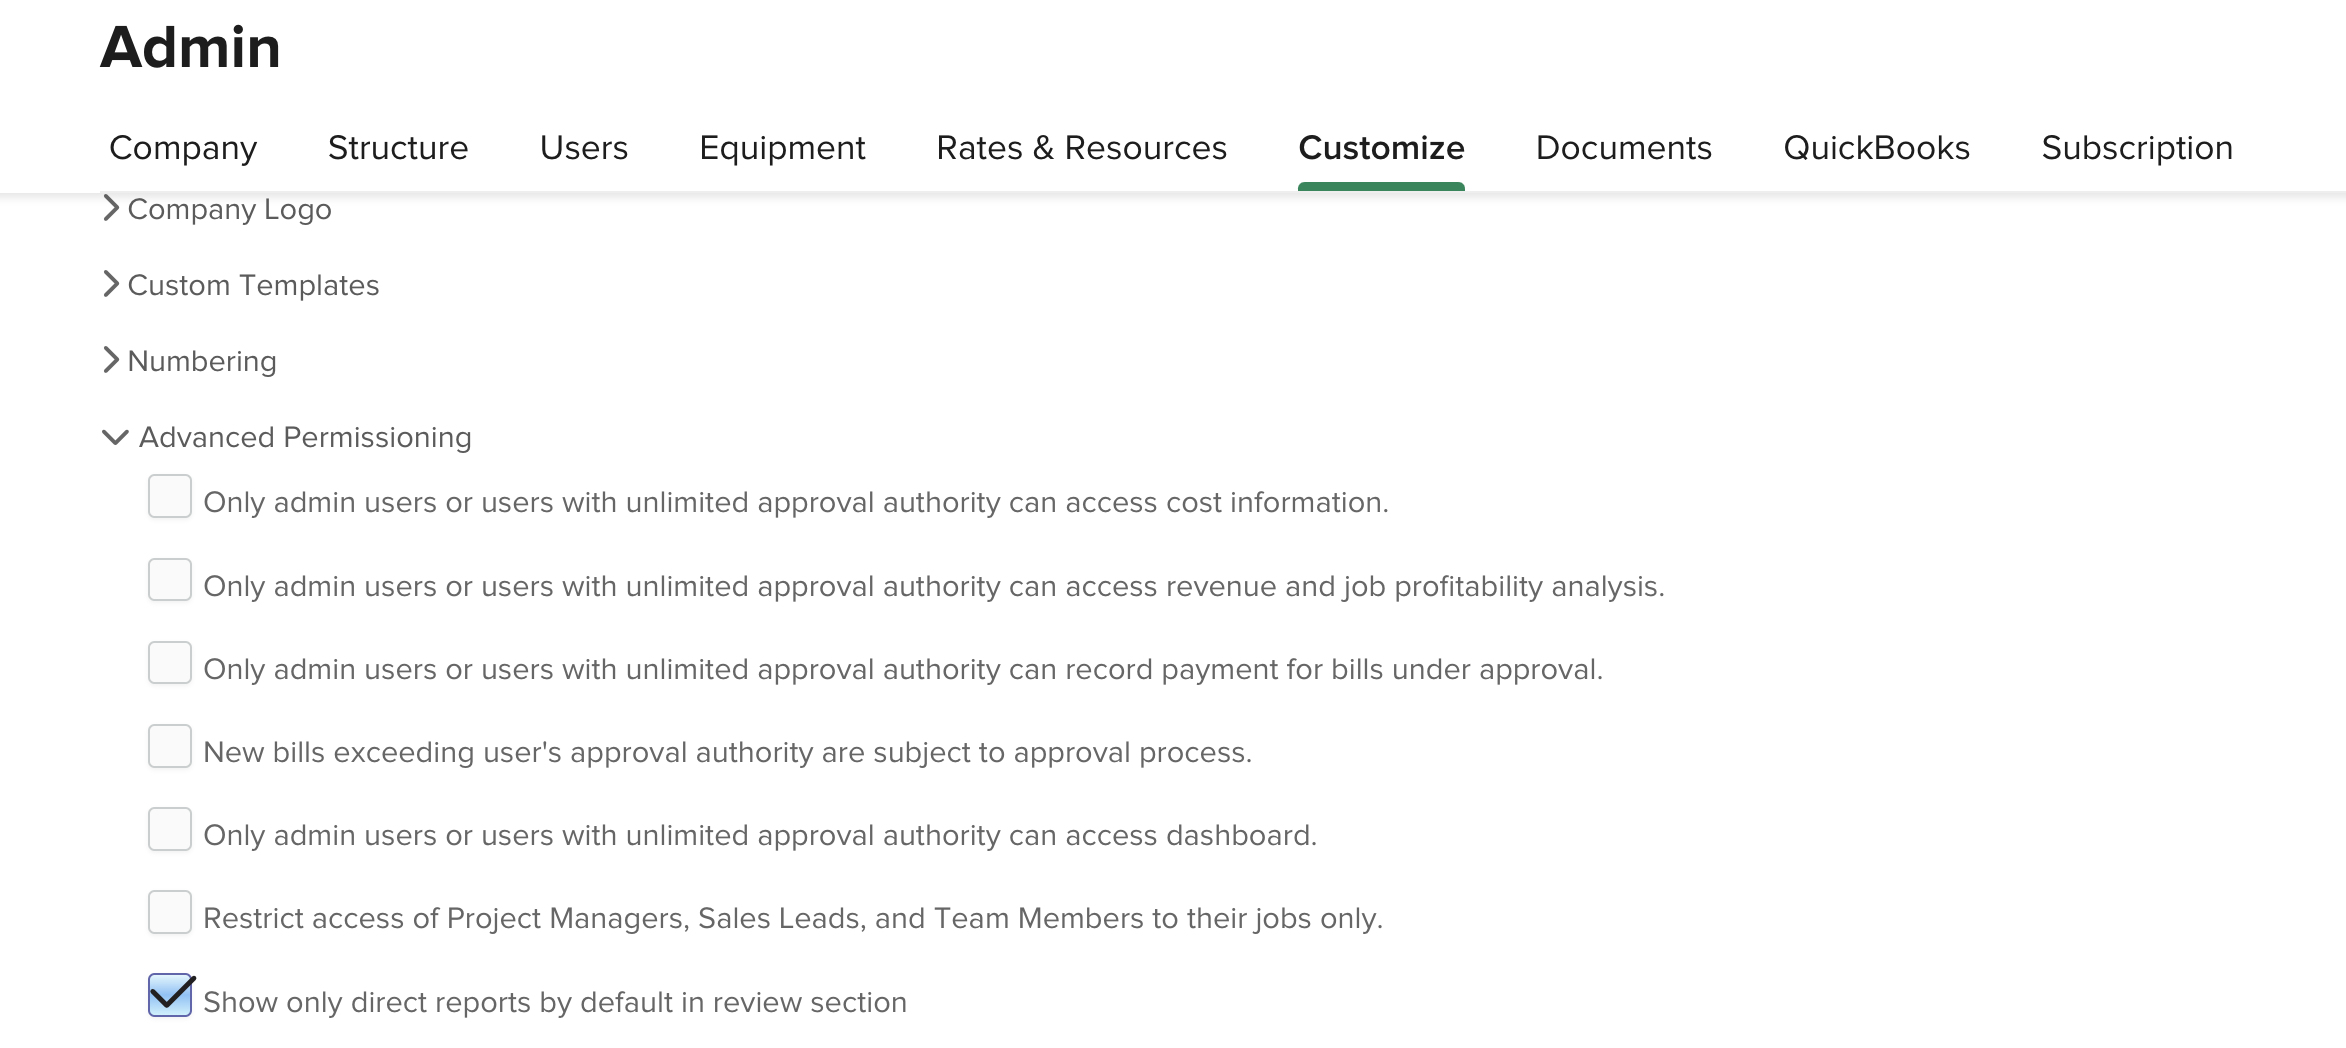Screen dimensions: 2346x1048
Task: Check the revenue and job profitability restriction
Action: [170, 580]
